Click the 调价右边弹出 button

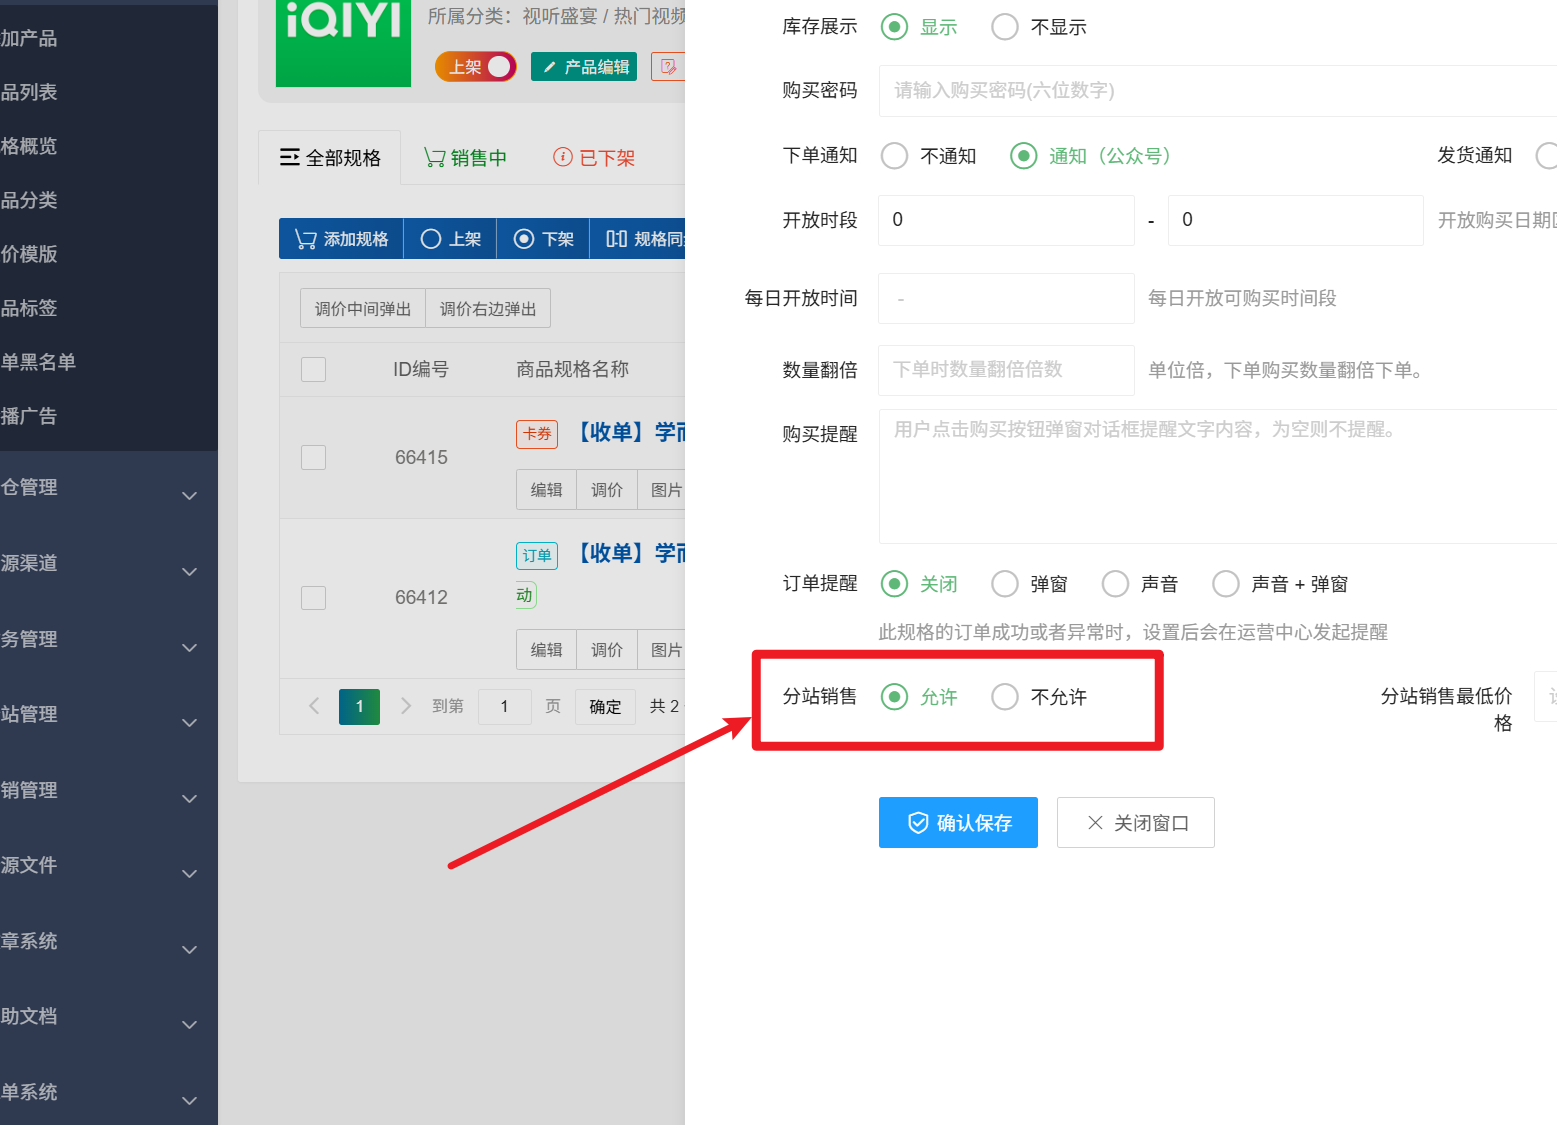coord(488,309)
